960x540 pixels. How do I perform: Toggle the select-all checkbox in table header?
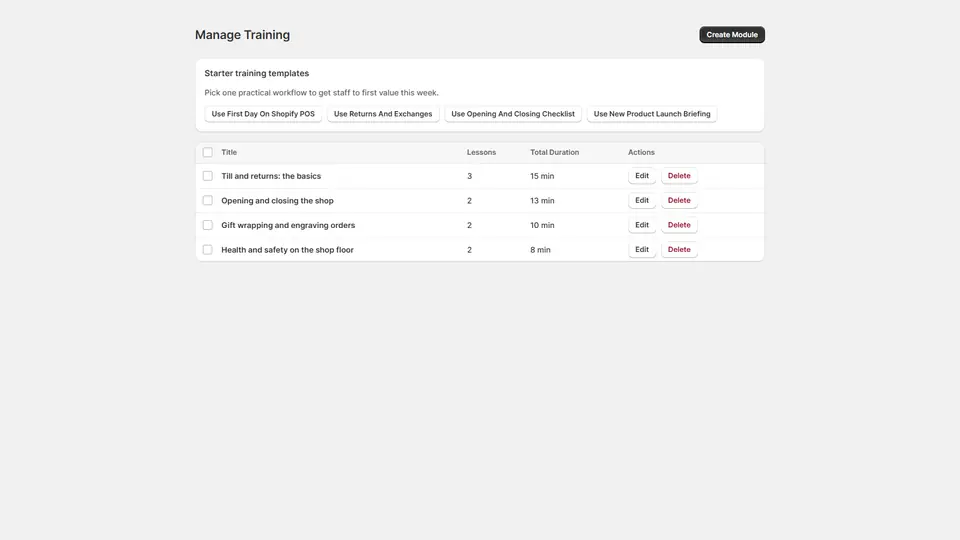[x=208, y=152]
